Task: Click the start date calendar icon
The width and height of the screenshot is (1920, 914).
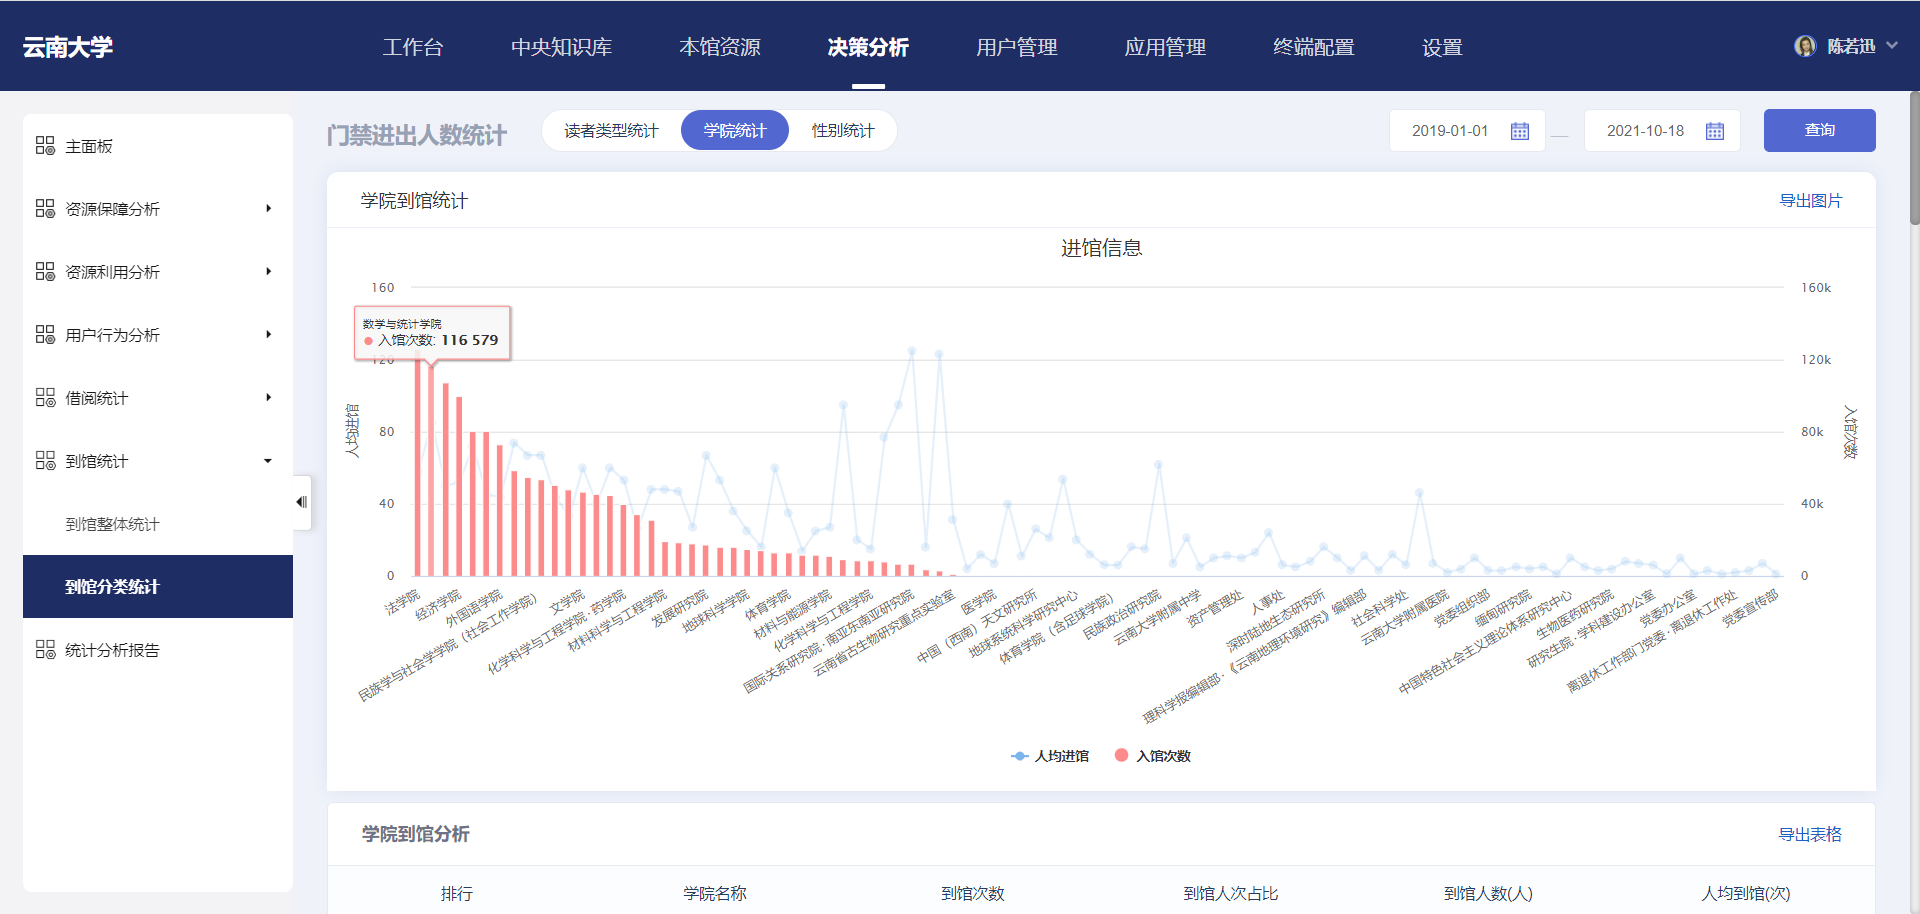Action: (x=1519, y=131)
